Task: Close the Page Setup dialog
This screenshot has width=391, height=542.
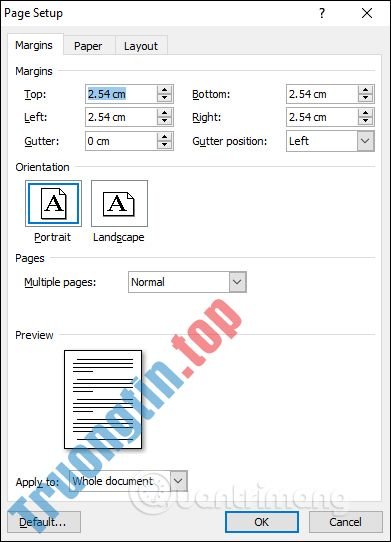Action: pos(367,13)
